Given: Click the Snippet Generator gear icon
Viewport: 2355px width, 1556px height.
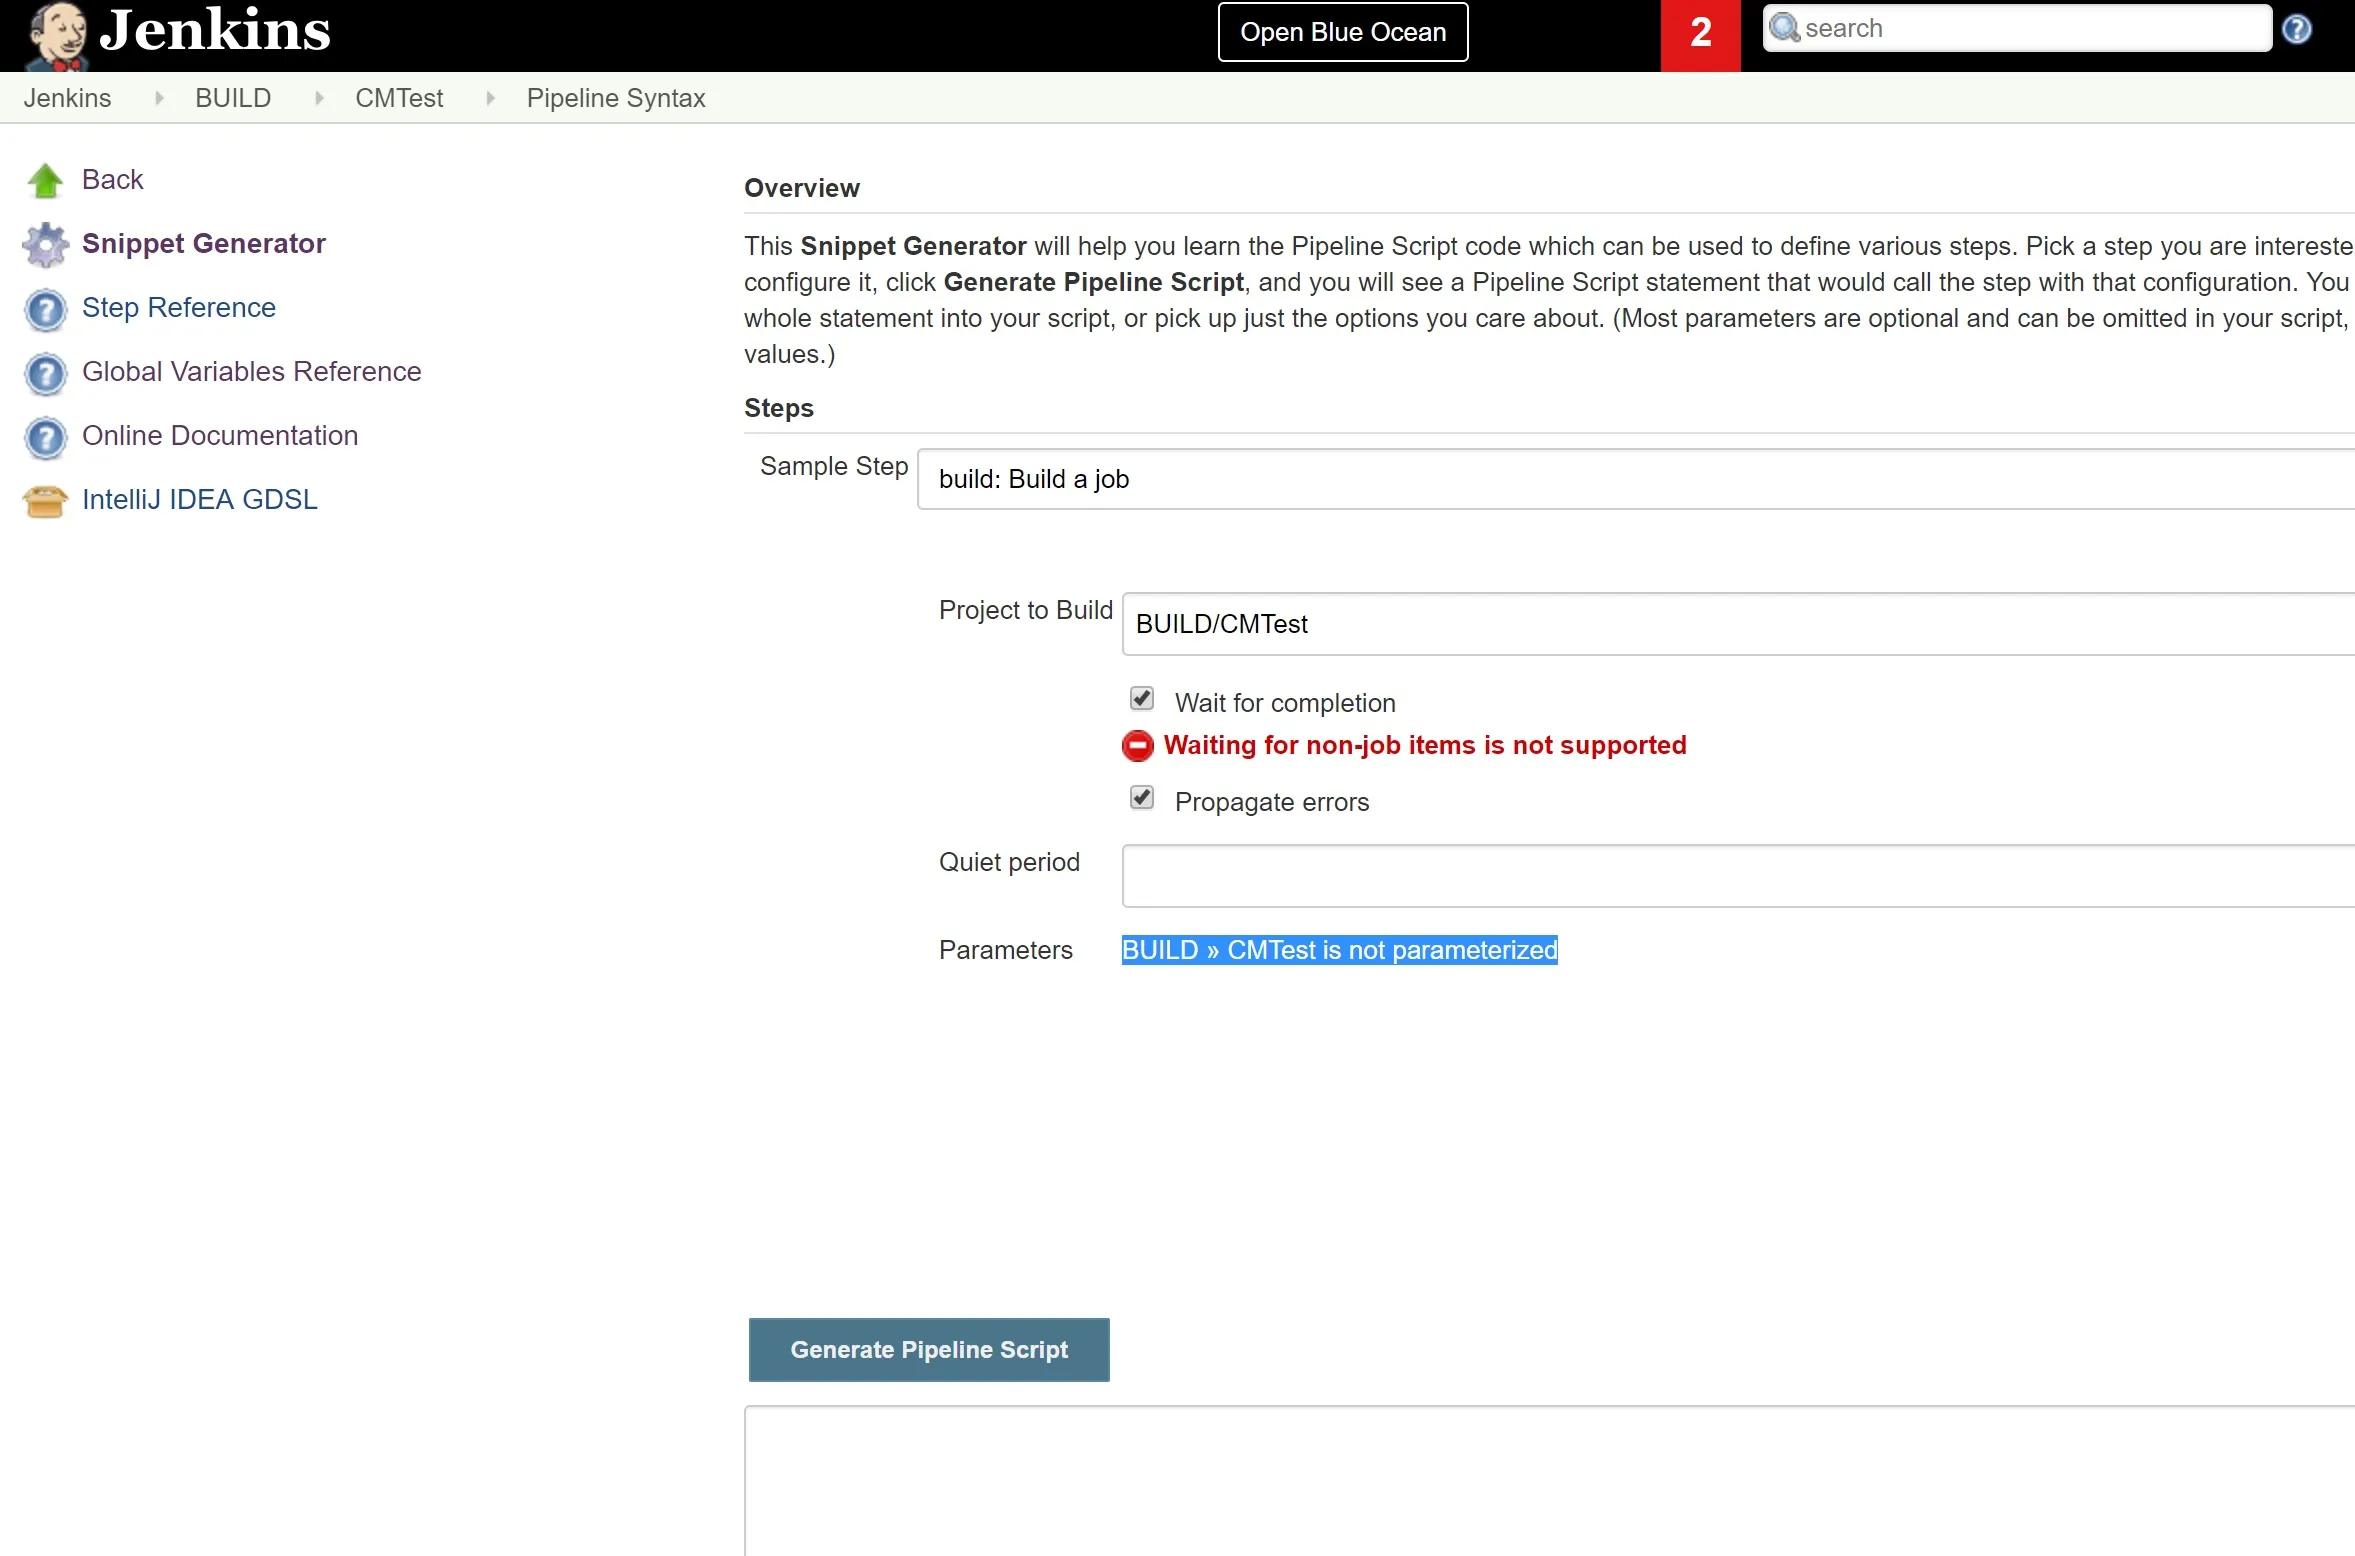Looking at the screenshot, I should 45,245.
